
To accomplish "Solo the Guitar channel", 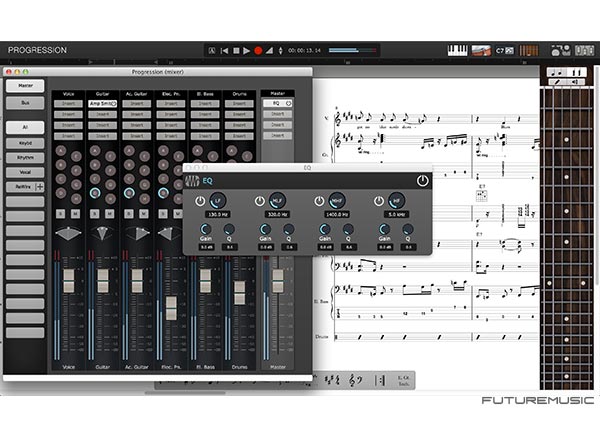I will click(94, 214).
